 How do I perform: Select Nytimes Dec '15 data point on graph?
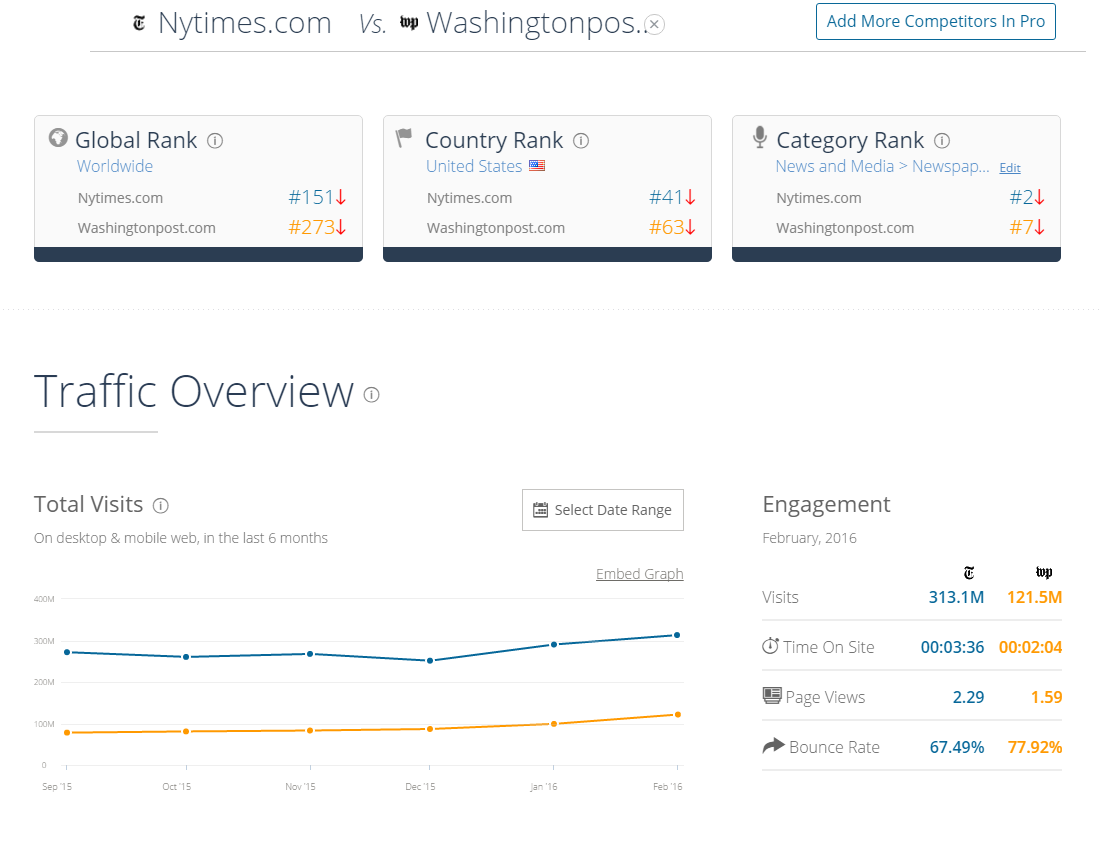coord(430,660)
